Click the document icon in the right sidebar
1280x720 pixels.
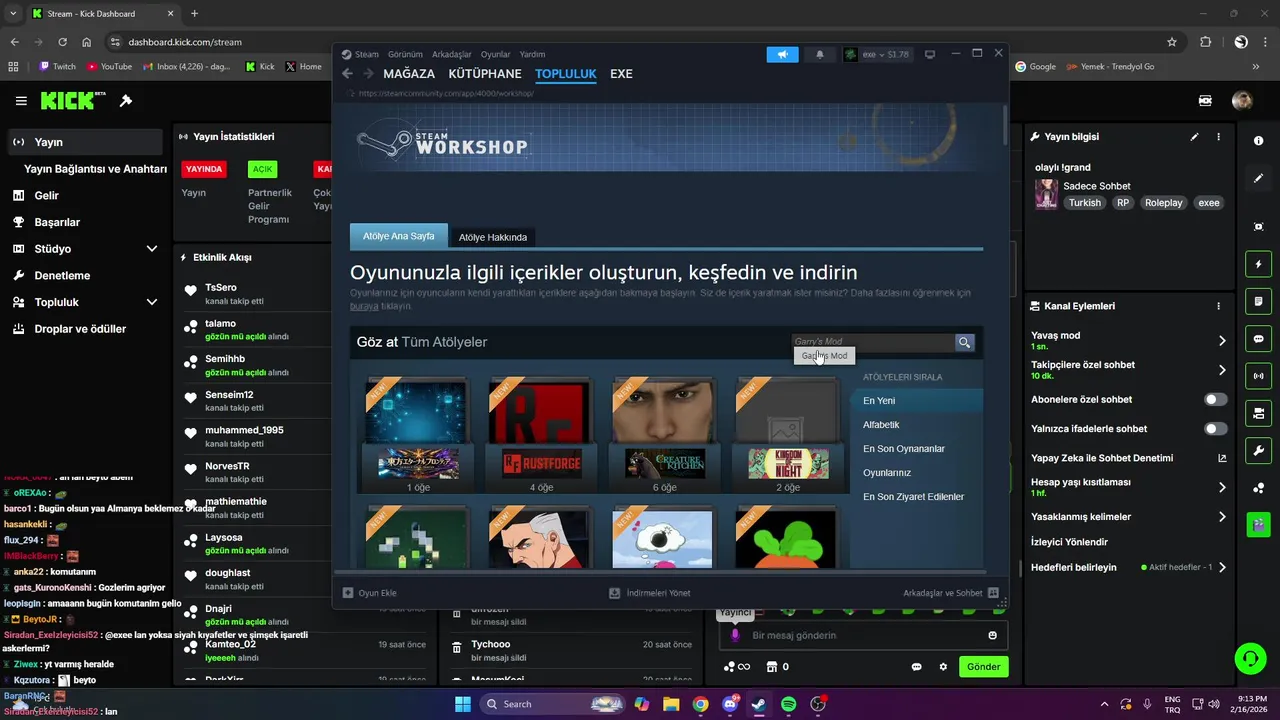click(x=1258, y=302)
